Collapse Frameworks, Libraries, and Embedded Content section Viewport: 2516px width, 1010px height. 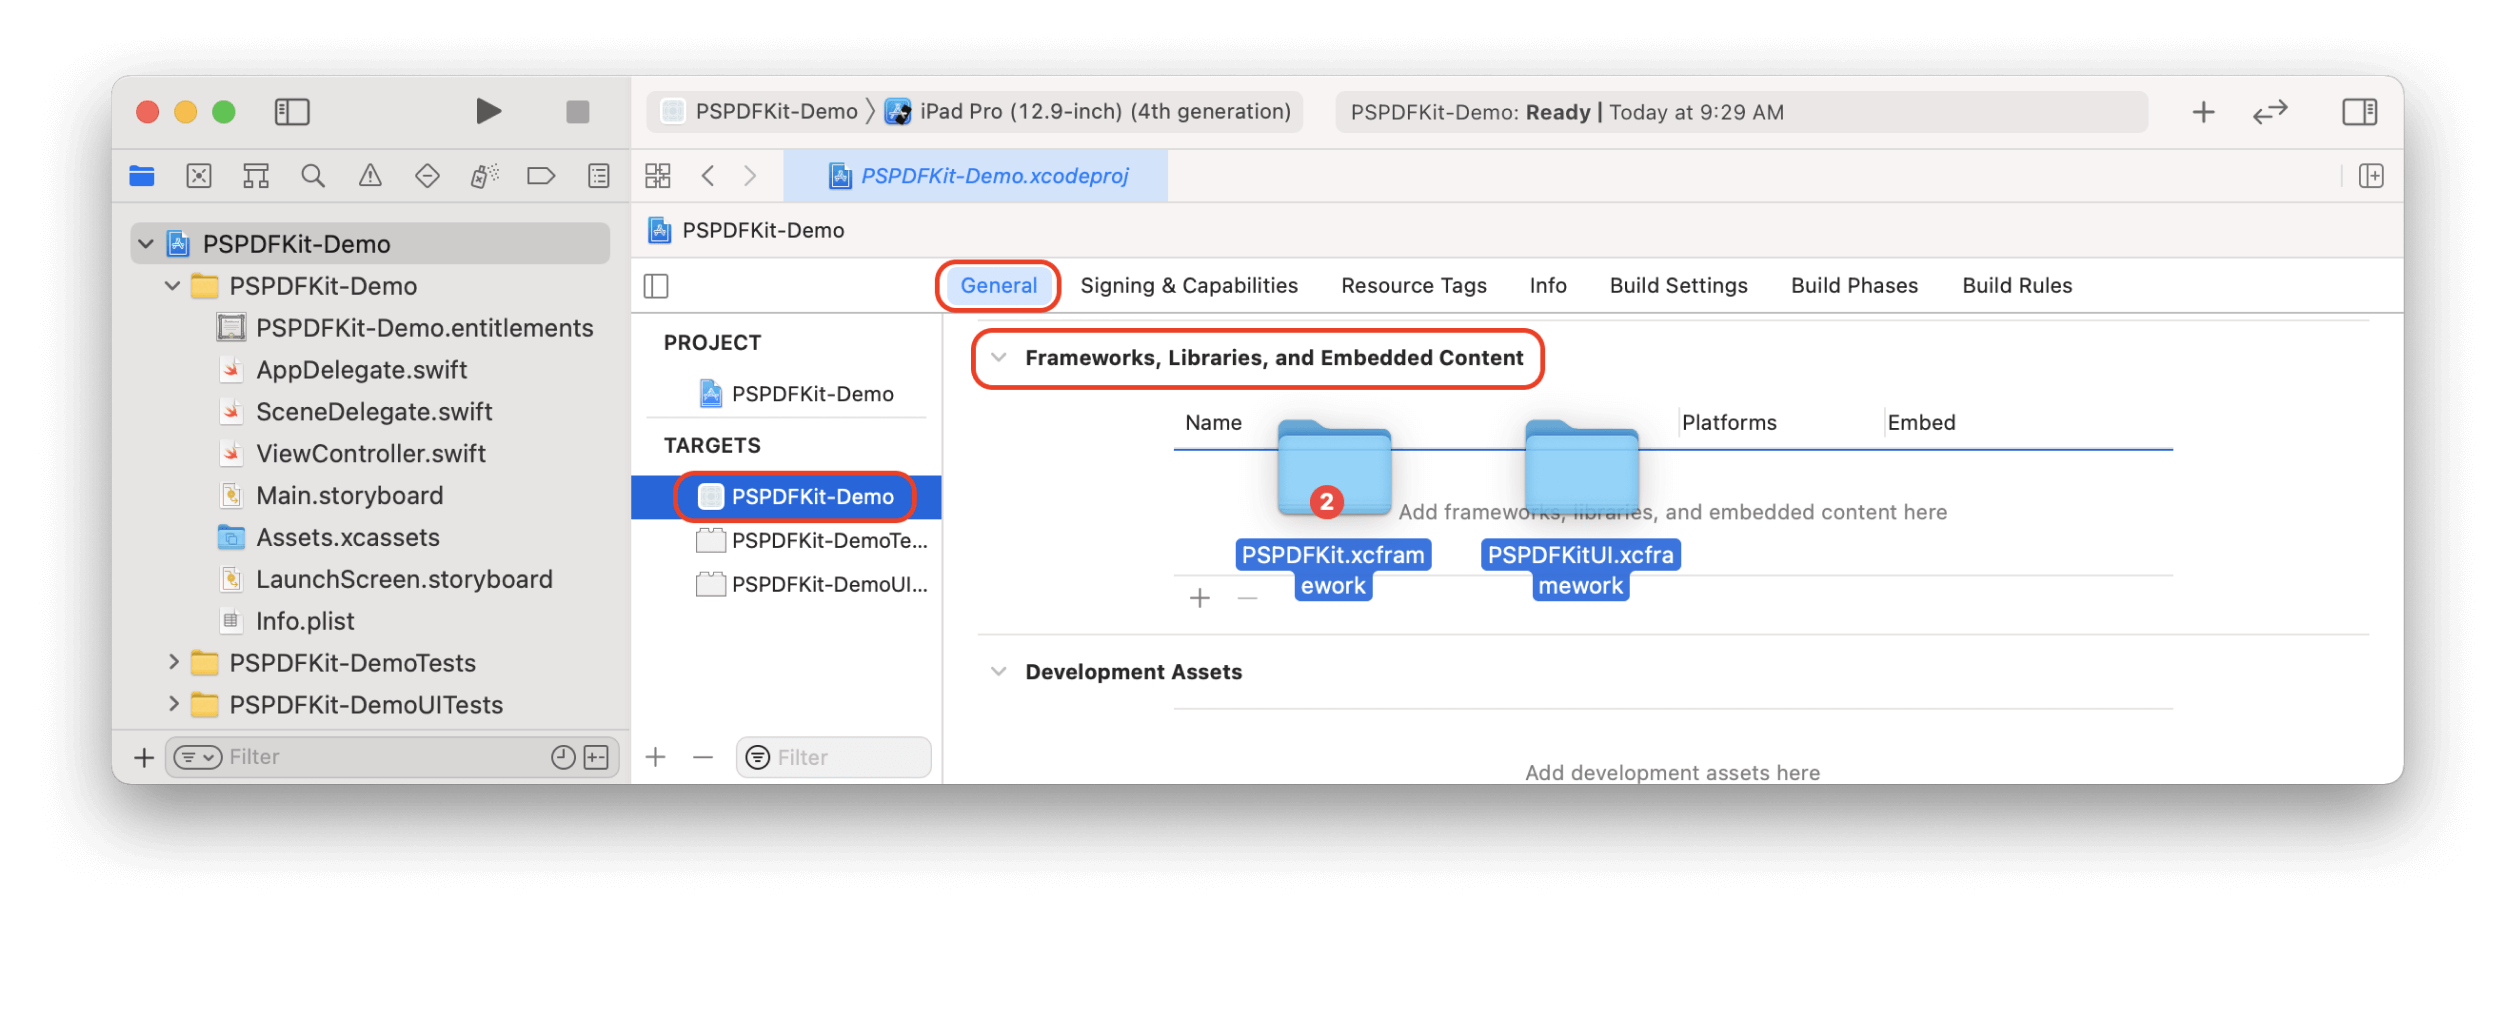[998, 357]
